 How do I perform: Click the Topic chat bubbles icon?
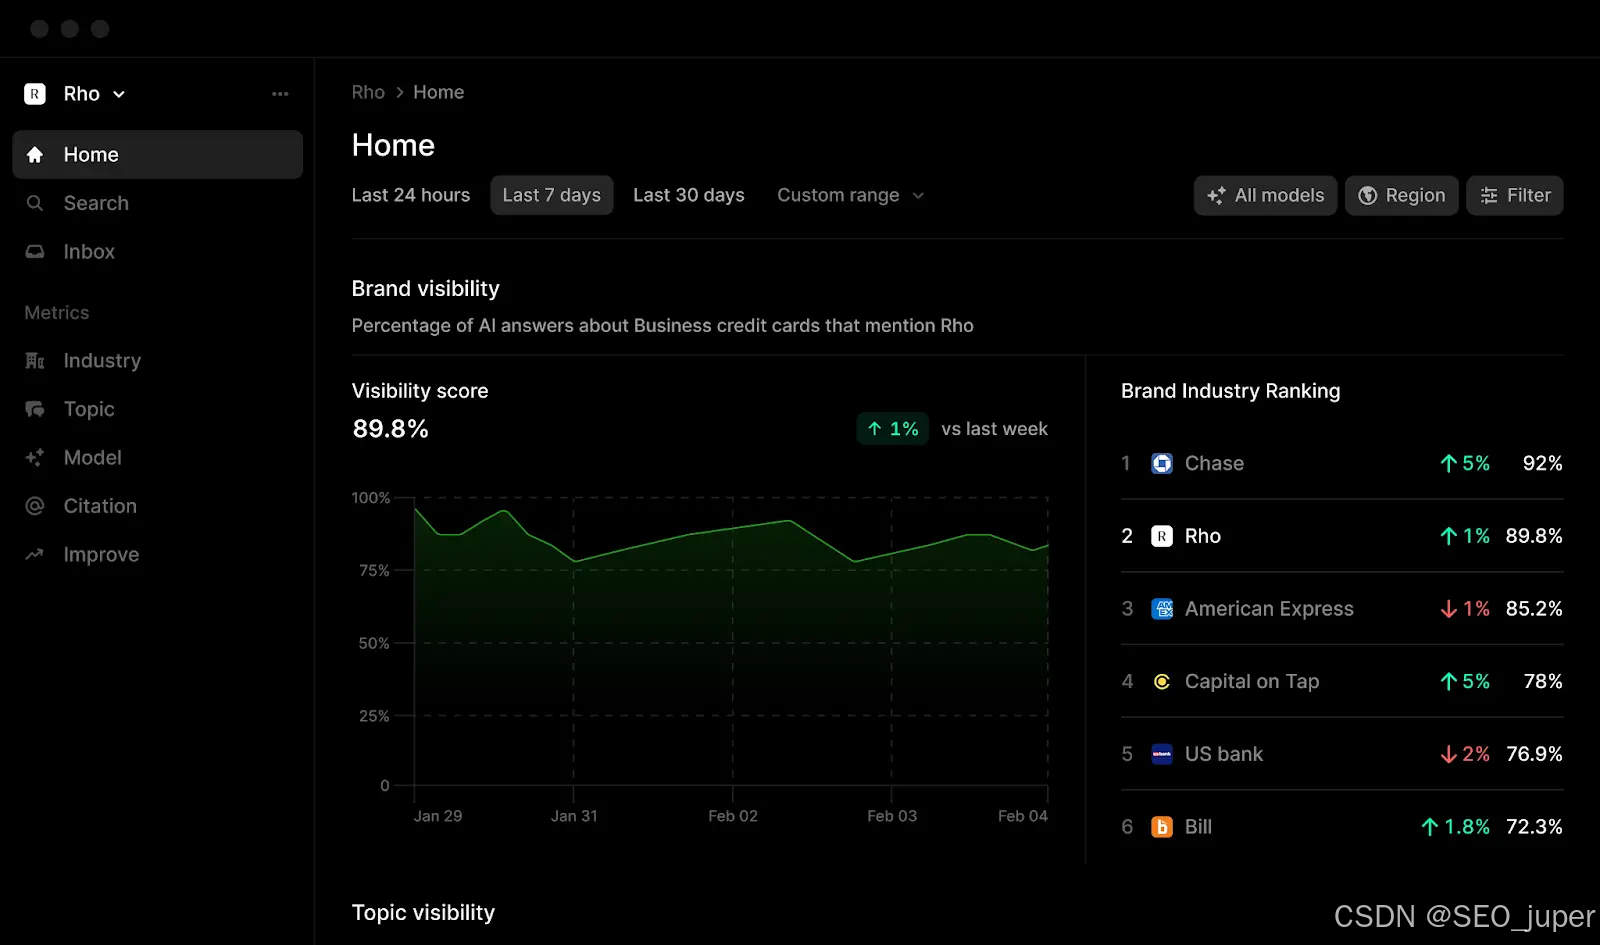[x=35, y=409]
